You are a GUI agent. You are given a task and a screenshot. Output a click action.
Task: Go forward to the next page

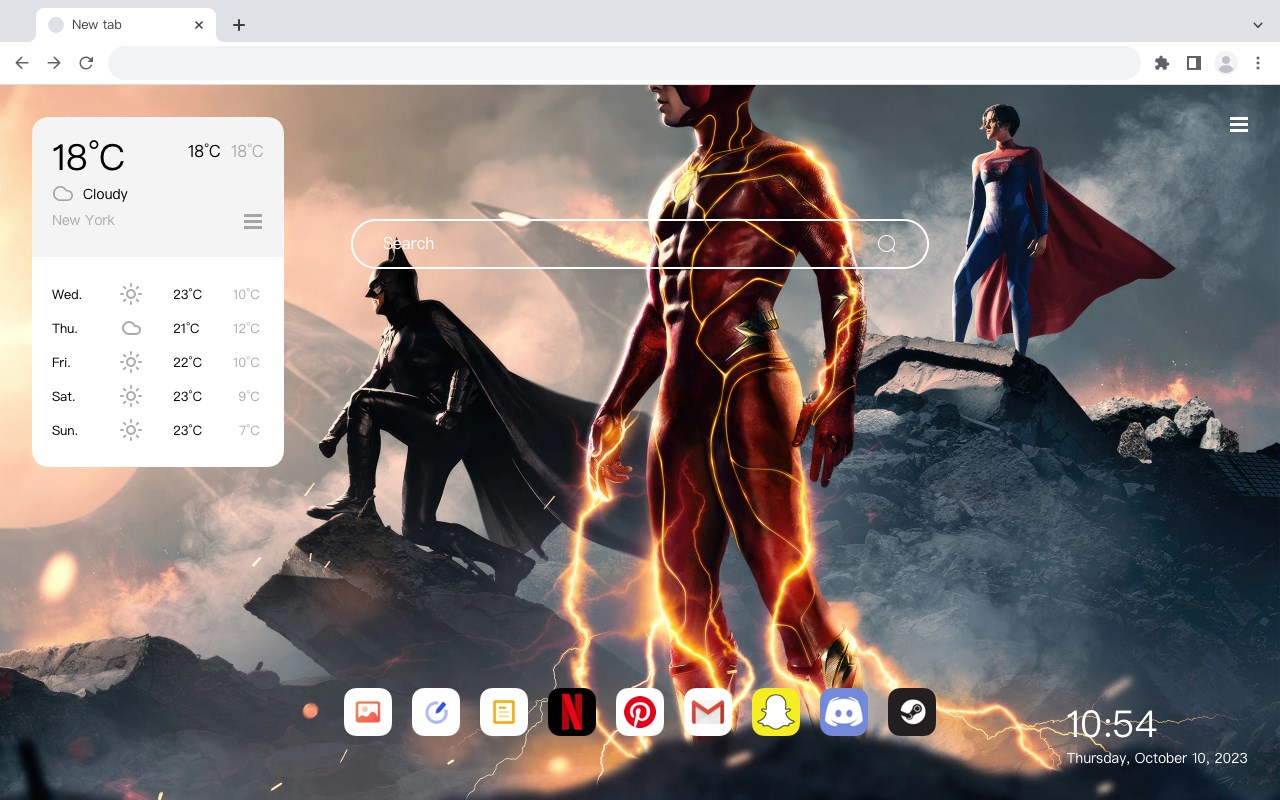54,63
